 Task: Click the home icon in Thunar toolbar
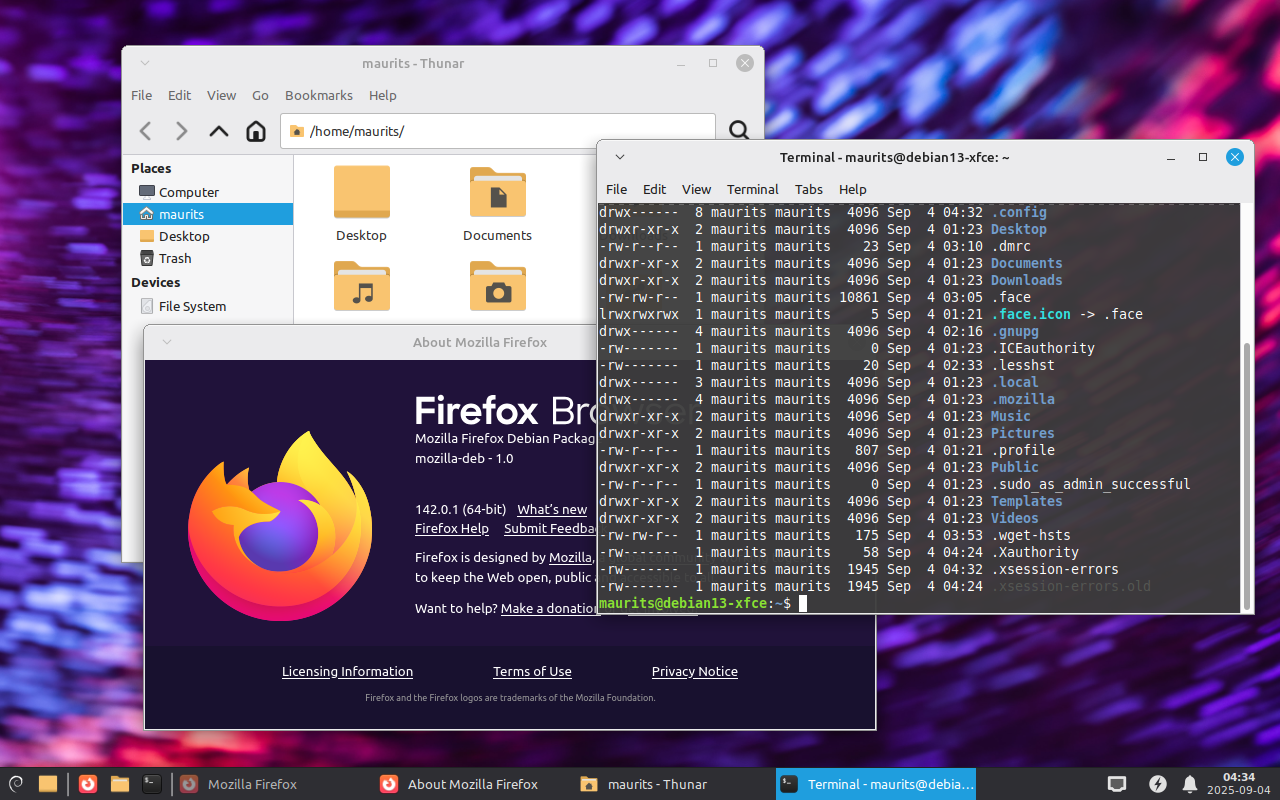256,131
